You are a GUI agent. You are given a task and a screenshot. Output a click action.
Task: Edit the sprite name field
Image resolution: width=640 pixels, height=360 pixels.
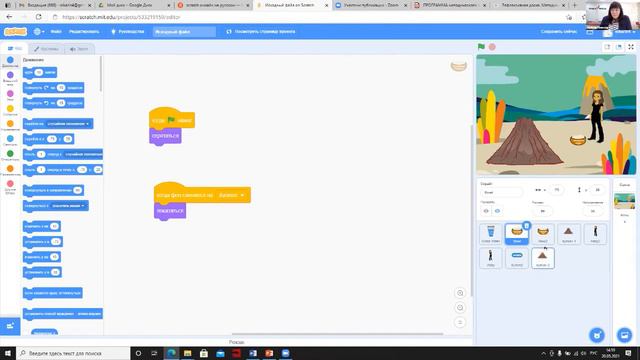[x=502, y=192]
